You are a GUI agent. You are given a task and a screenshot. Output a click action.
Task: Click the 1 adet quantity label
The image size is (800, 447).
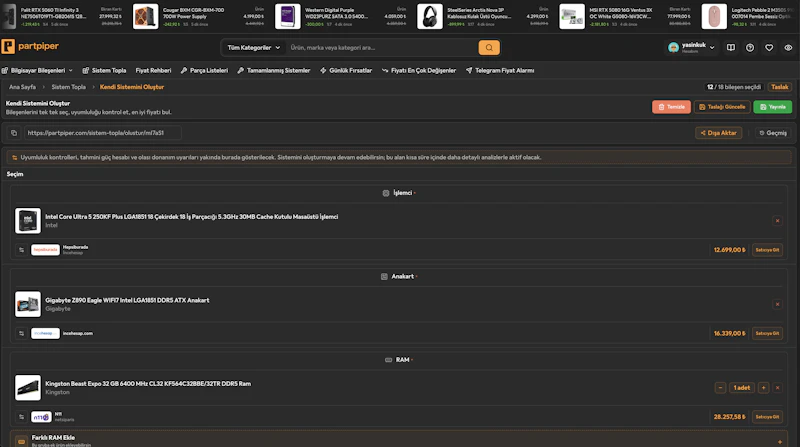coord(741,388)
